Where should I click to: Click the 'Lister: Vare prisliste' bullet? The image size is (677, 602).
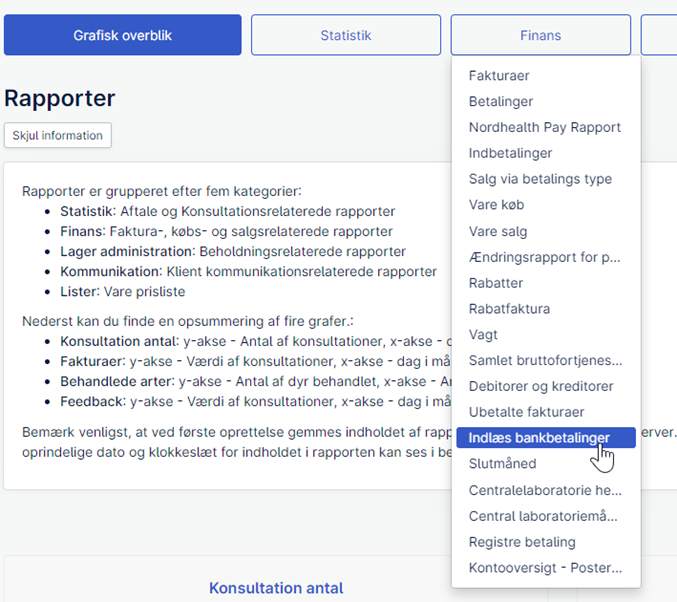click(123, 292)
